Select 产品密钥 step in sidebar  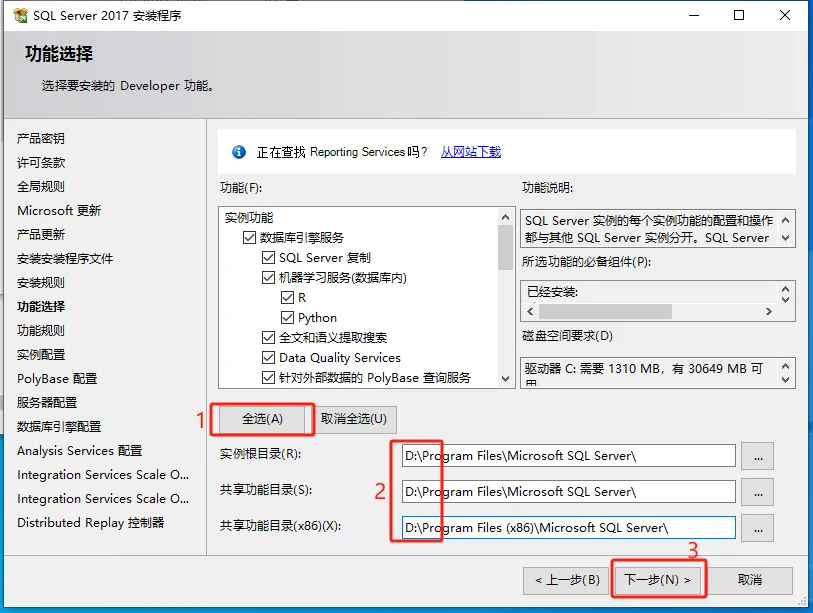[x=41, y=138]
